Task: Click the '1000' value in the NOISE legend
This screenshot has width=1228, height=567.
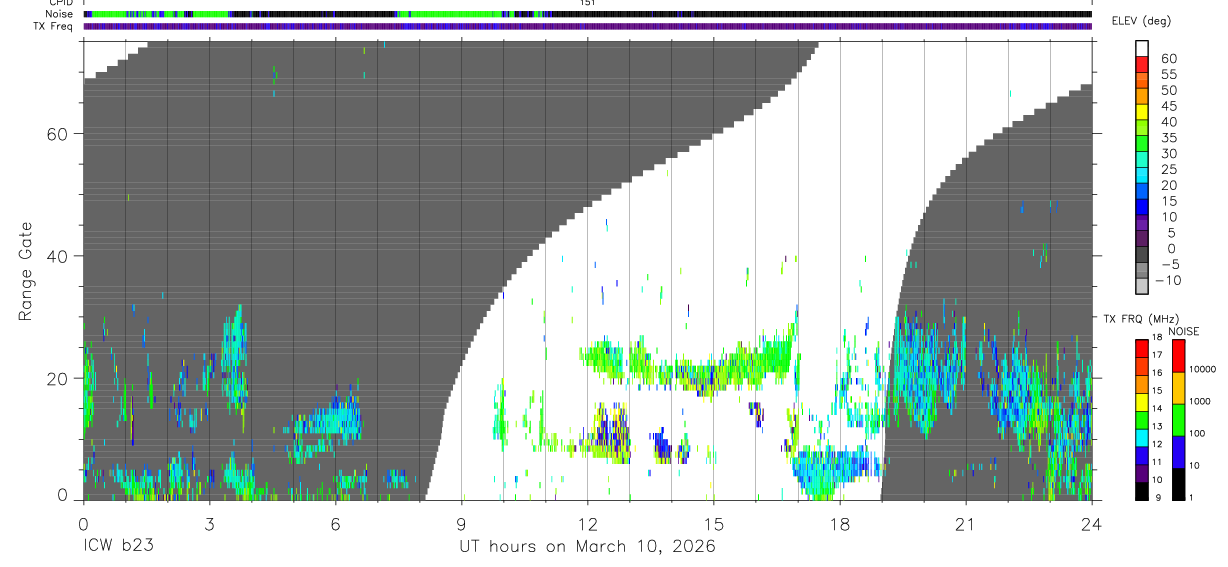Action: point(1202,401)
